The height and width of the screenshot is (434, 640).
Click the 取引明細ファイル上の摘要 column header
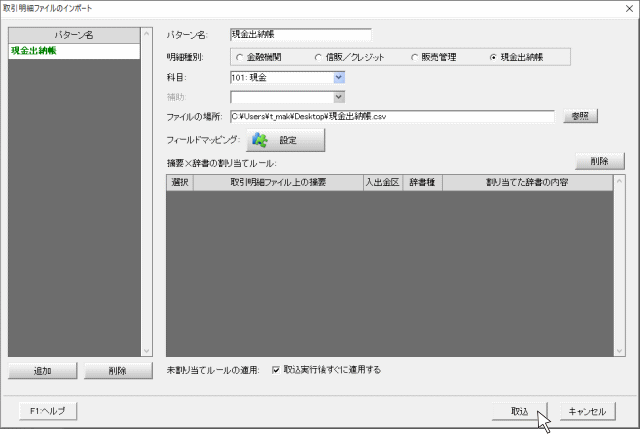[x=278, y=183]
